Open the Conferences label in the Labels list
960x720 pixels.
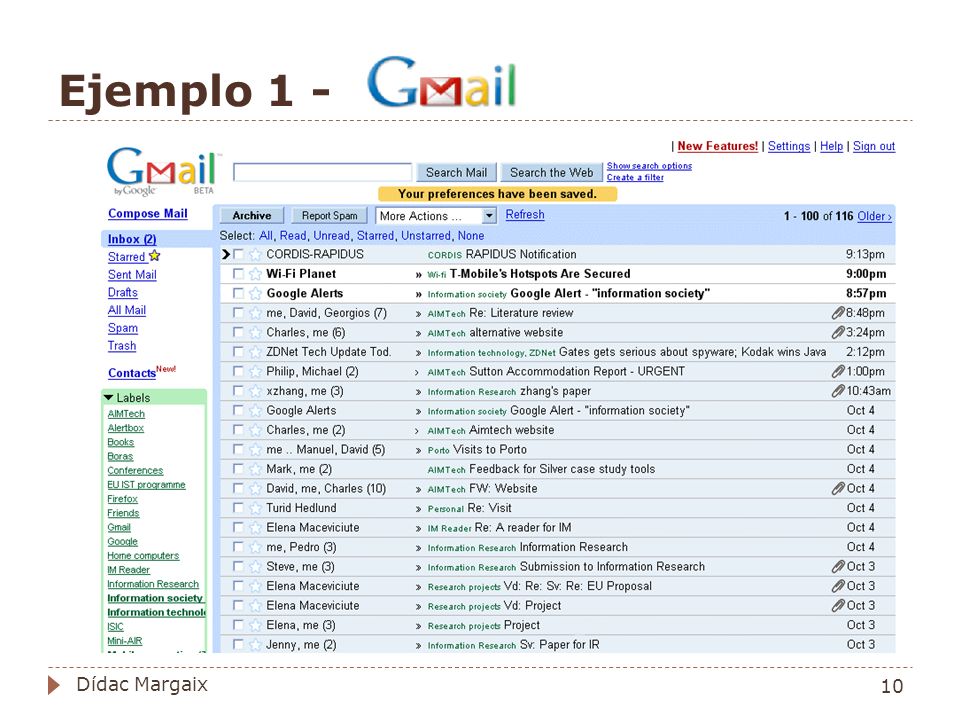click(135, 471)
